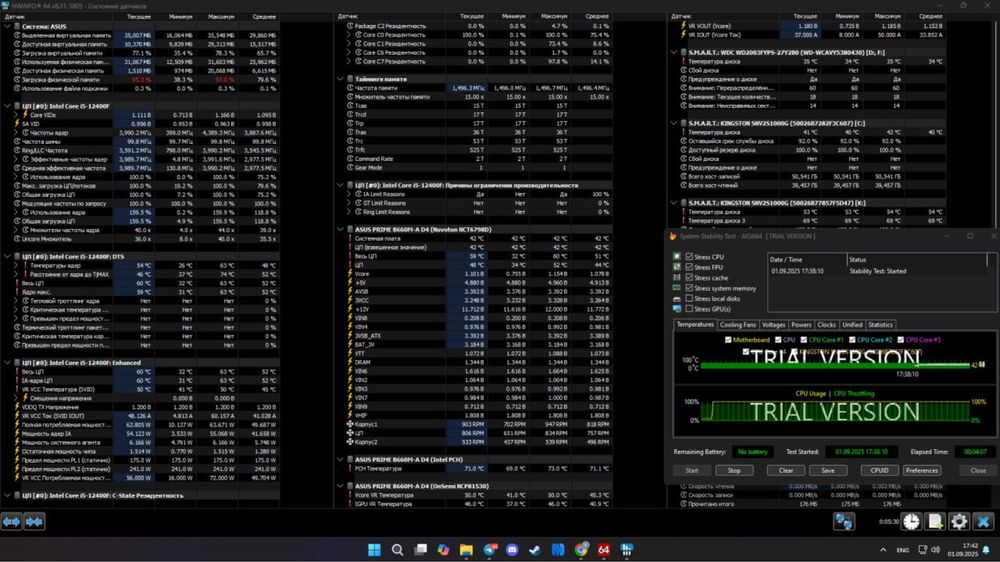
Task: Click Close button in stability test
Action: 978,470
